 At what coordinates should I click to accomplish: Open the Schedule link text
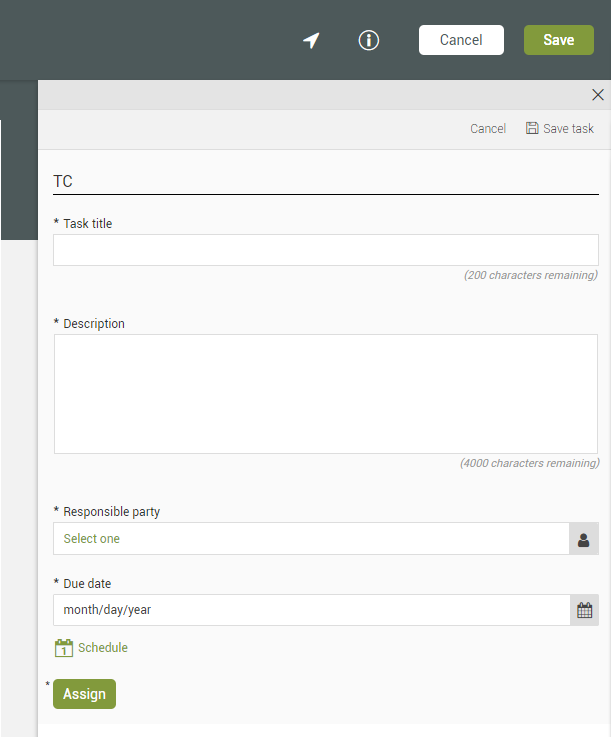click(x=103, y=648)
